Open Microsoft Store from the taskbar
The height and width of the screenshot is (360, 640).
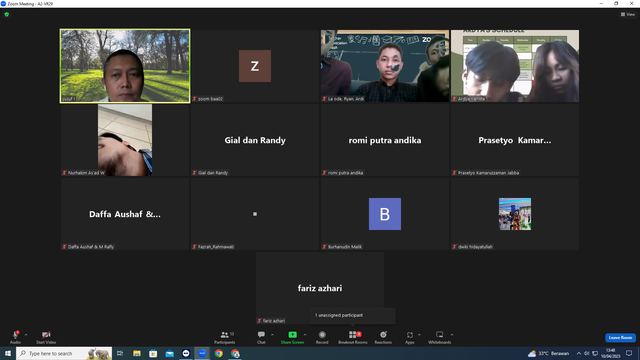click(153, 353)
